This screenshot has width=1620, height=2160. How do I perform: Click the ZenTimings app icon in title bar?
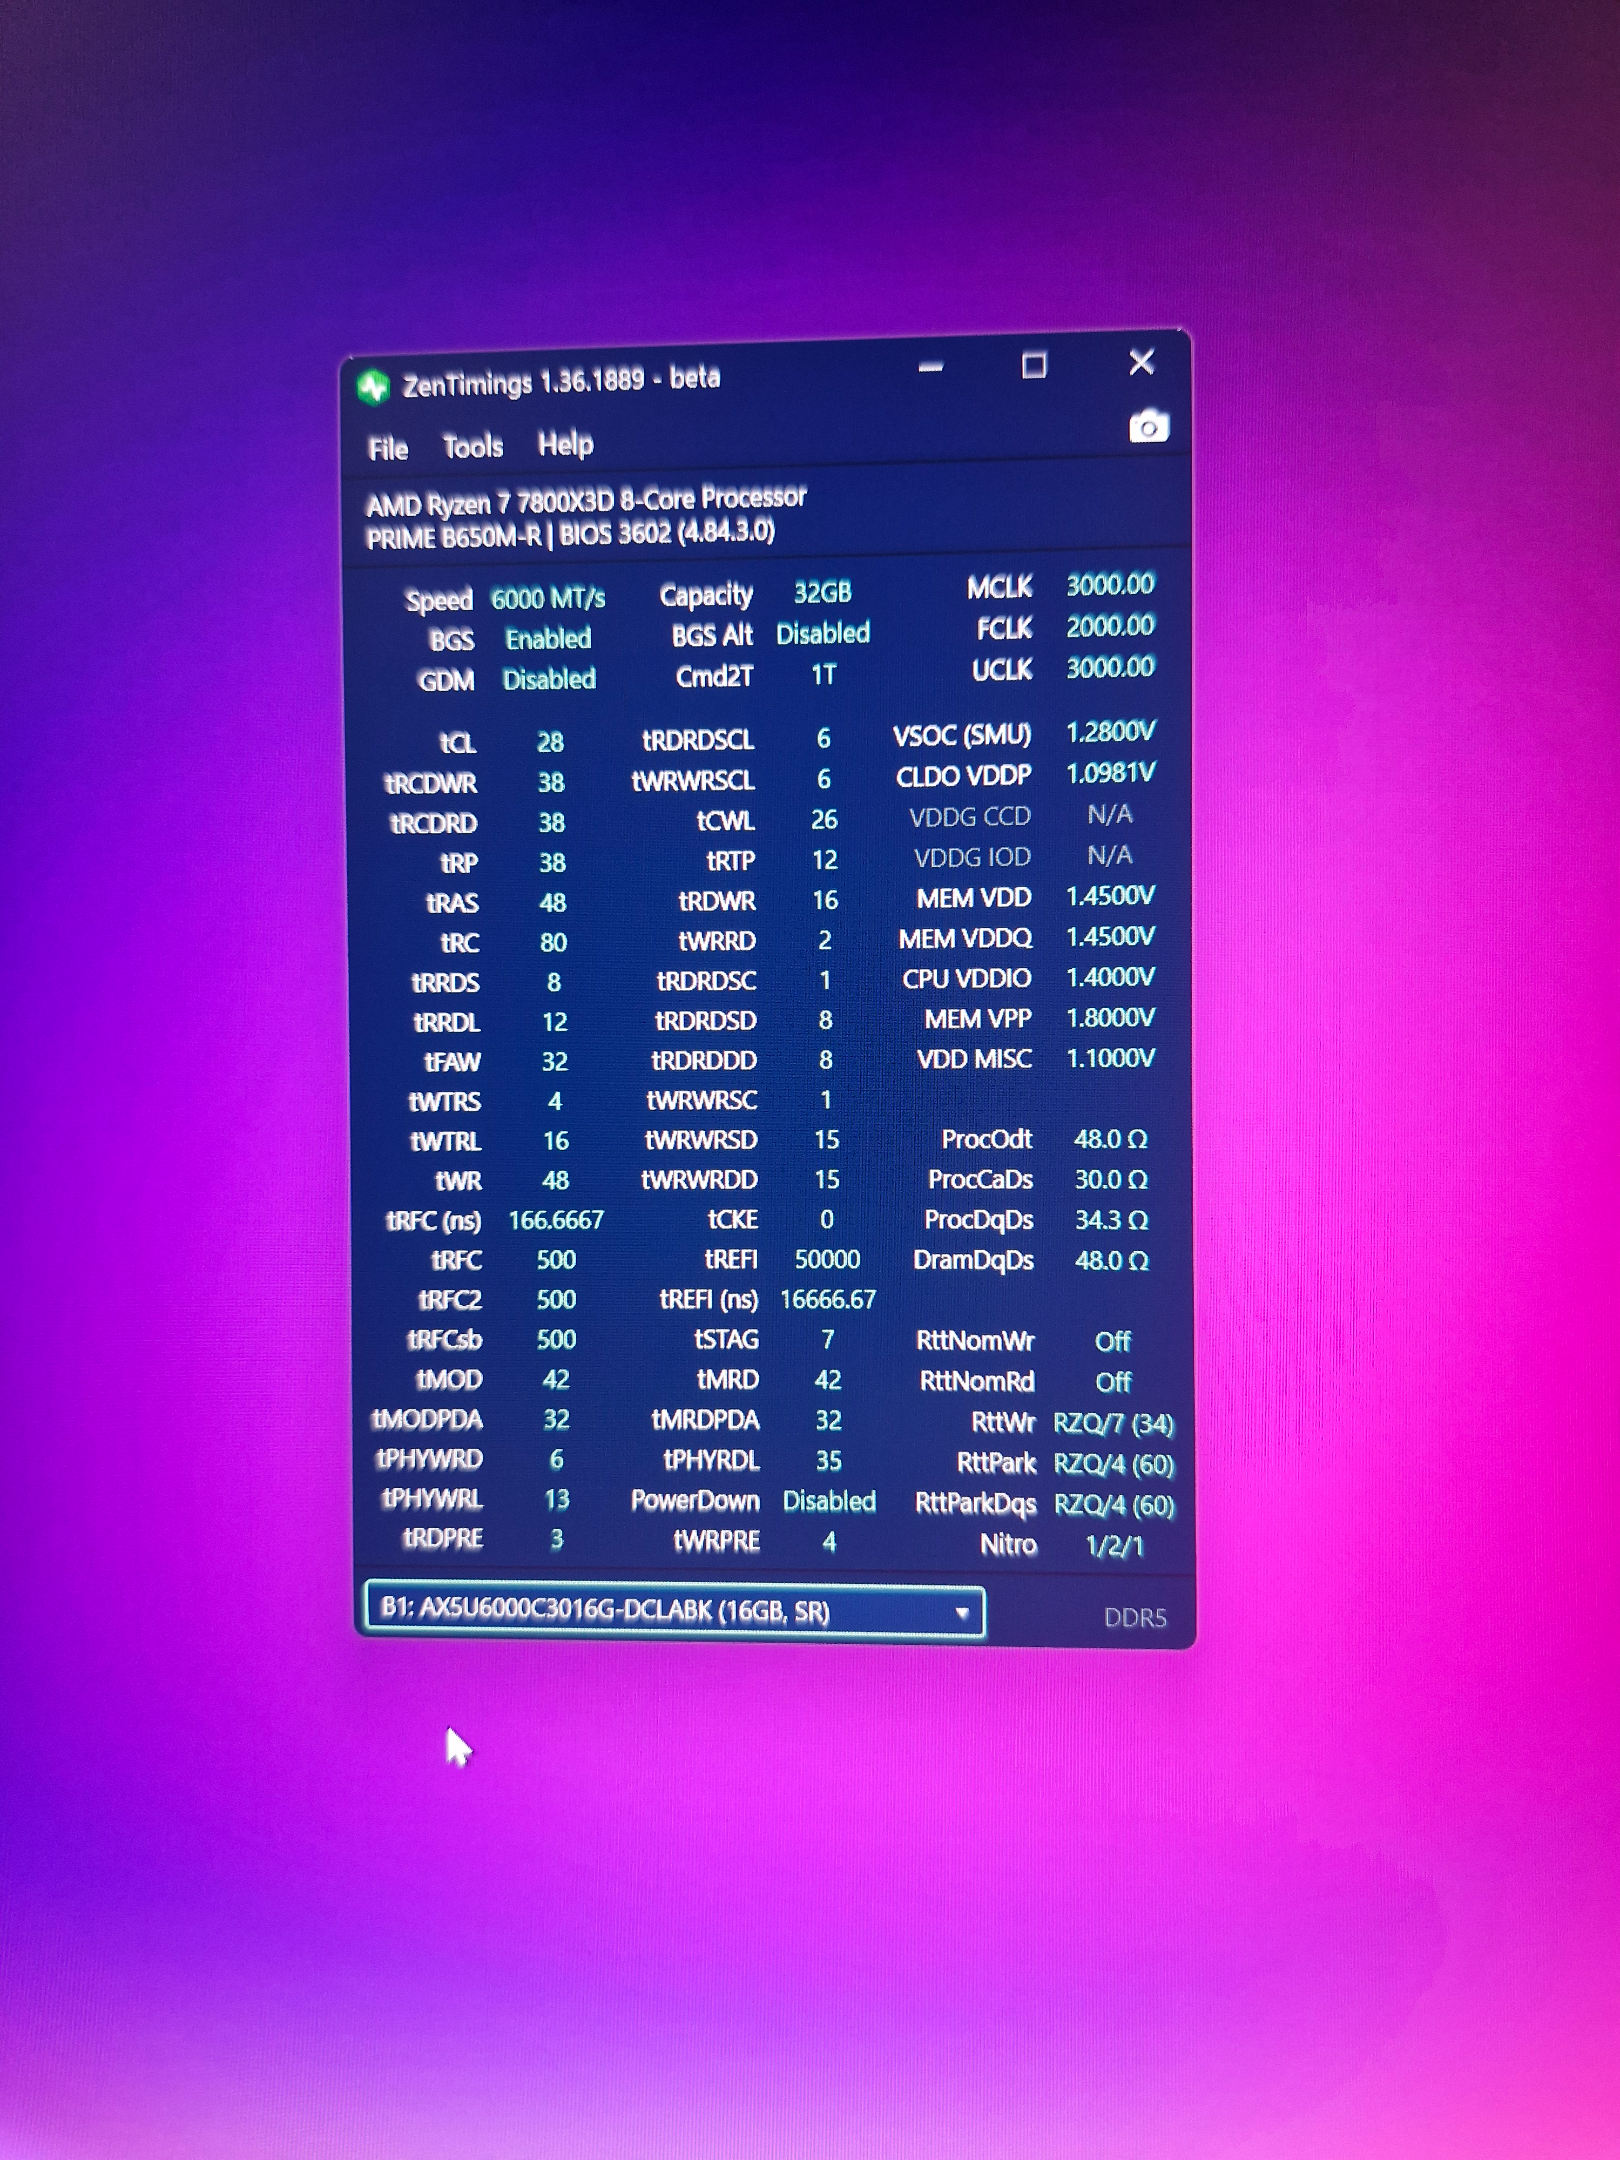[374, 387]
